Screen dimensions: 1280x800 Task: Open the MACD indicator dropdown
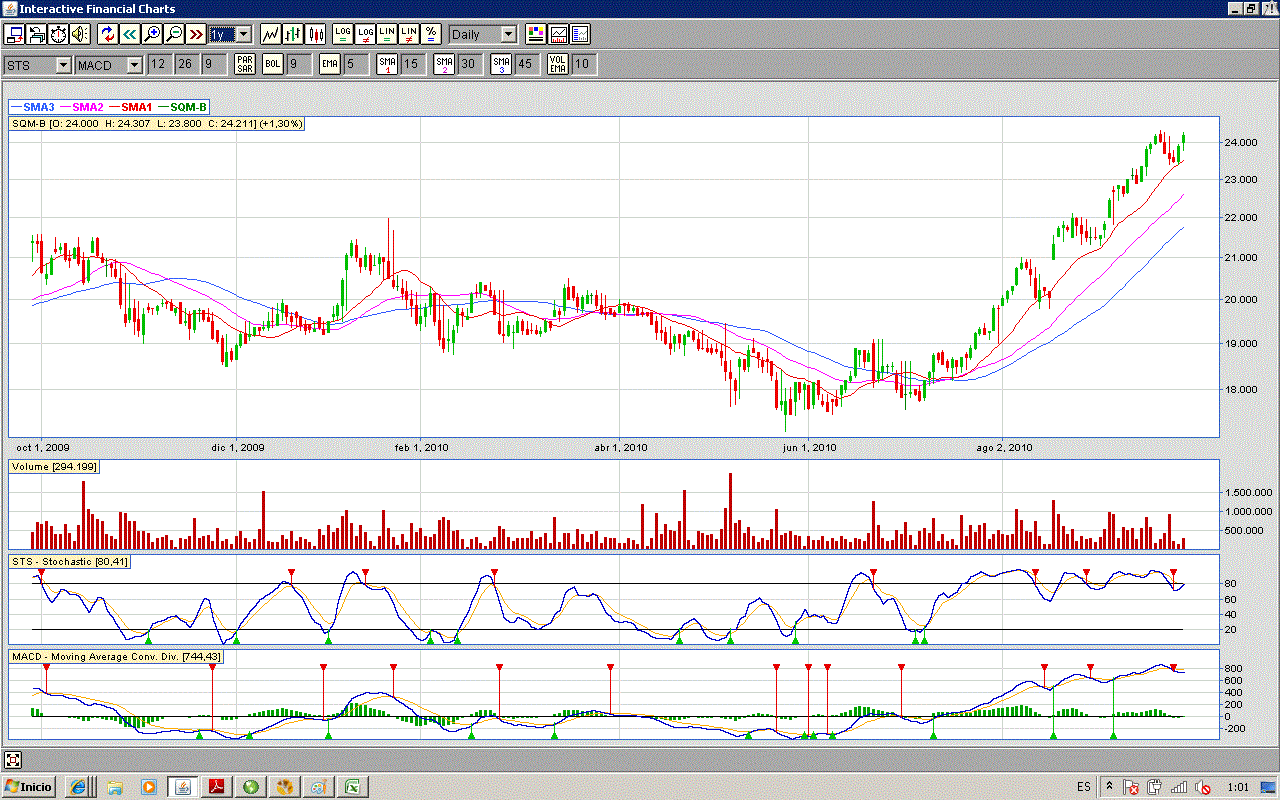tap(135, 65)
